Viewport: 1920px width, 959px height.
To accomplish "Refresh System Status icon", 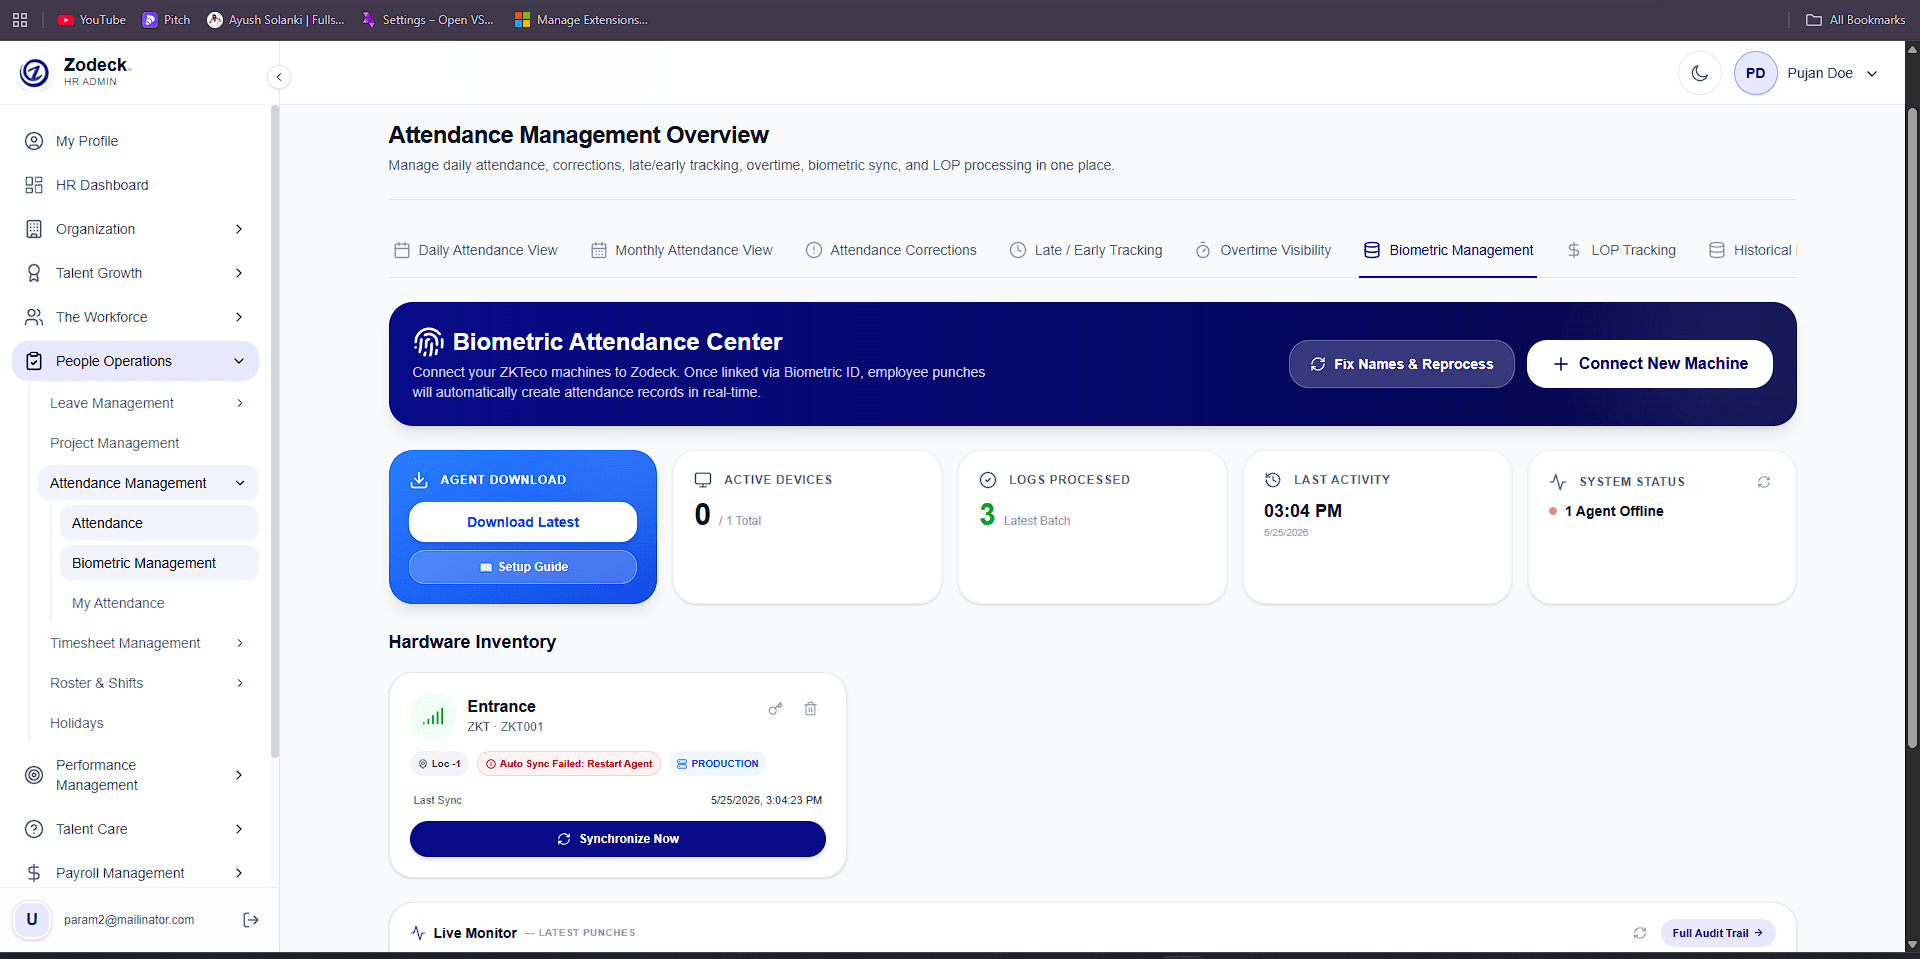I will (1764, 482).
